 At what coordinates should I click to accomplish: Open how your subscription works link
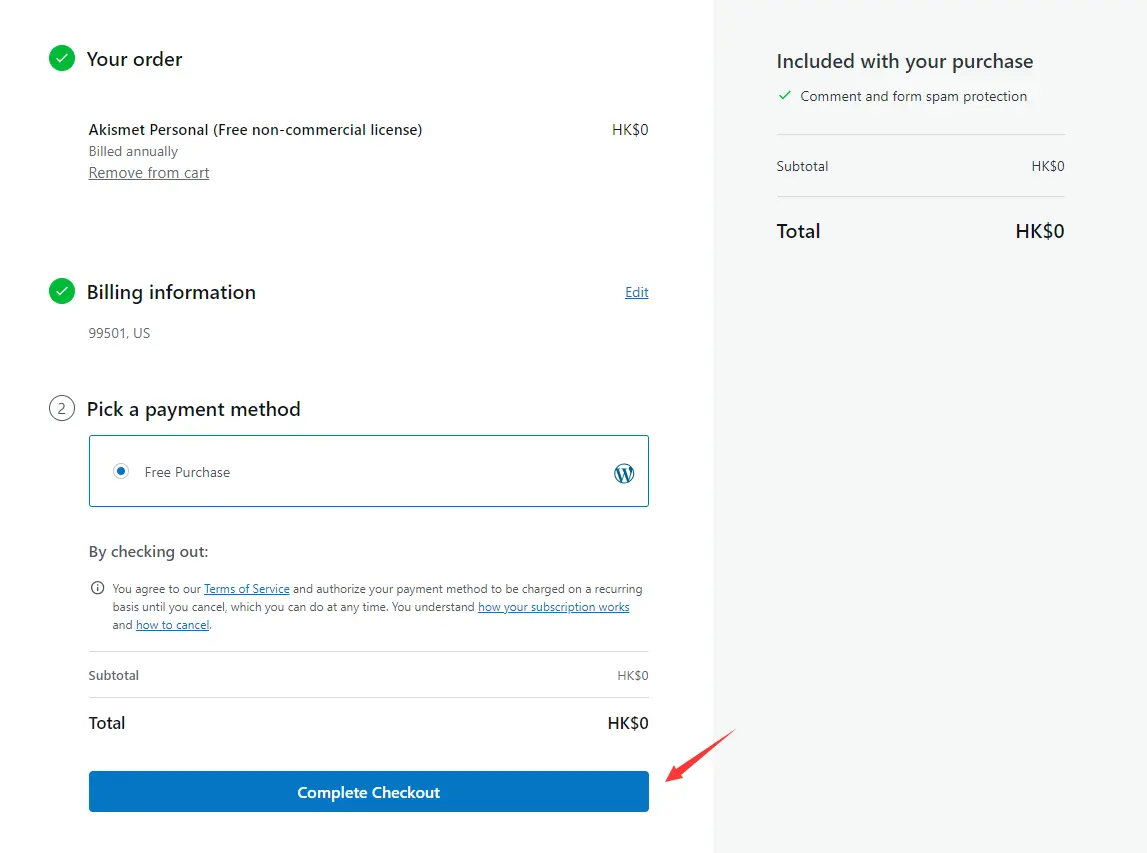(x=554, y=607)
